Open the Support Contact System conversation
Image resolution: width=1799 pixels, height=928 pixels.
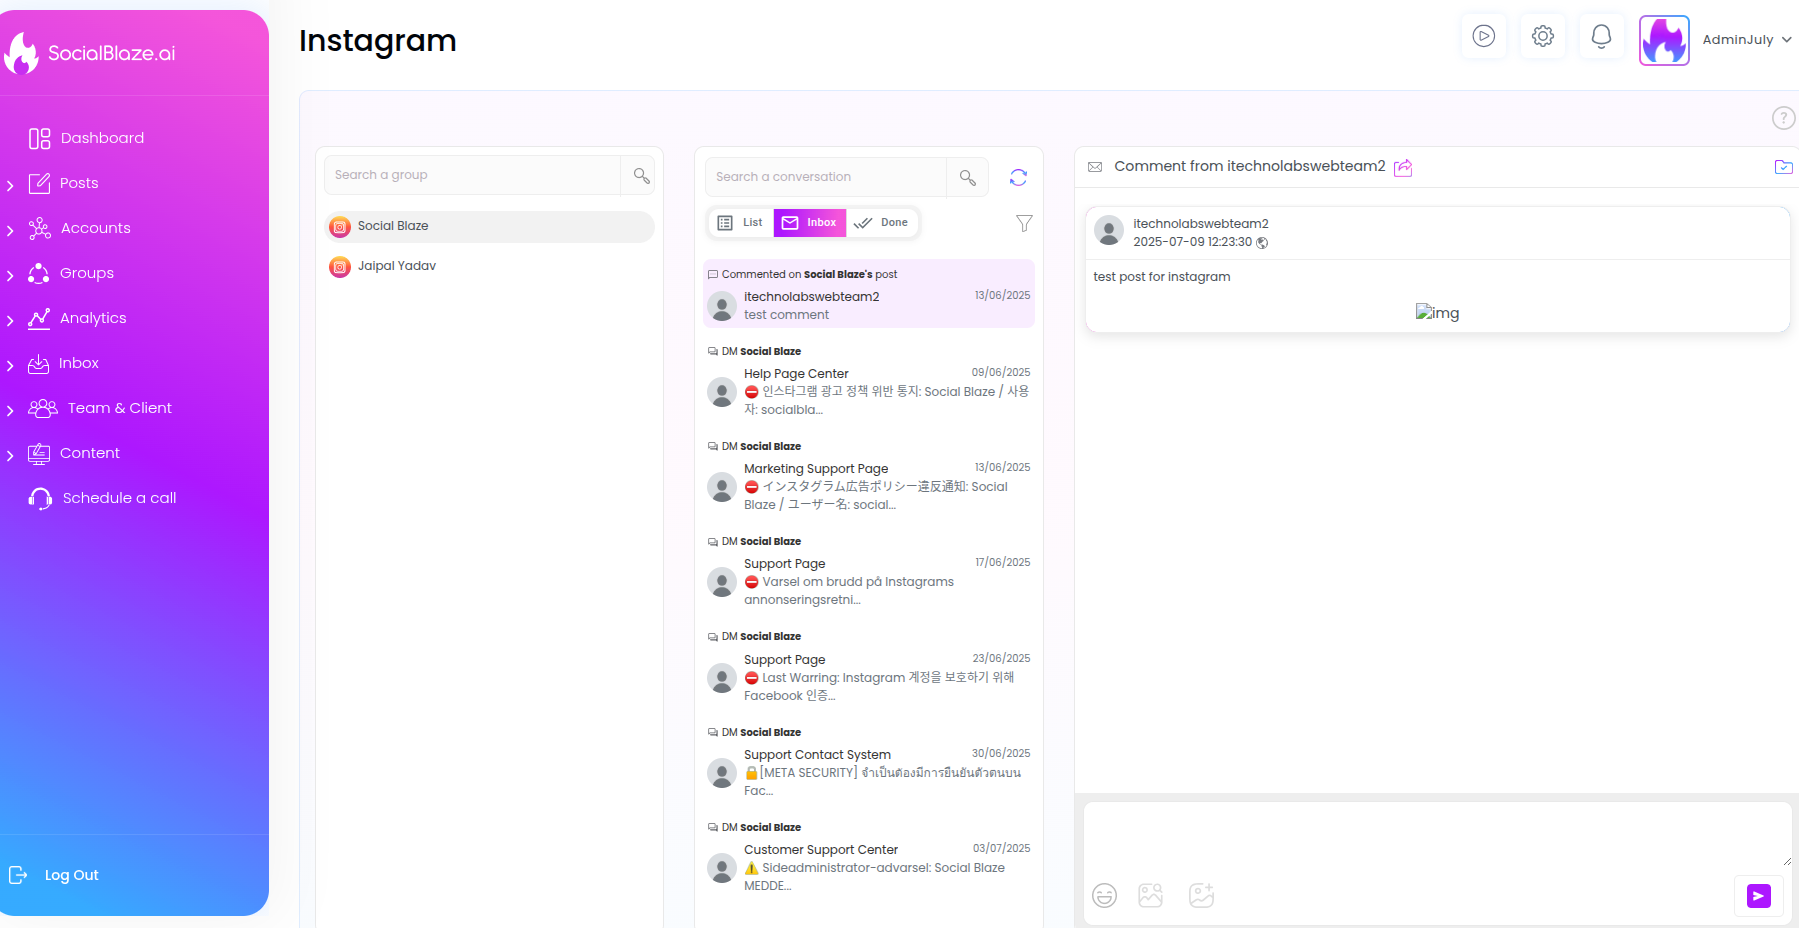[x=869, y=763]
